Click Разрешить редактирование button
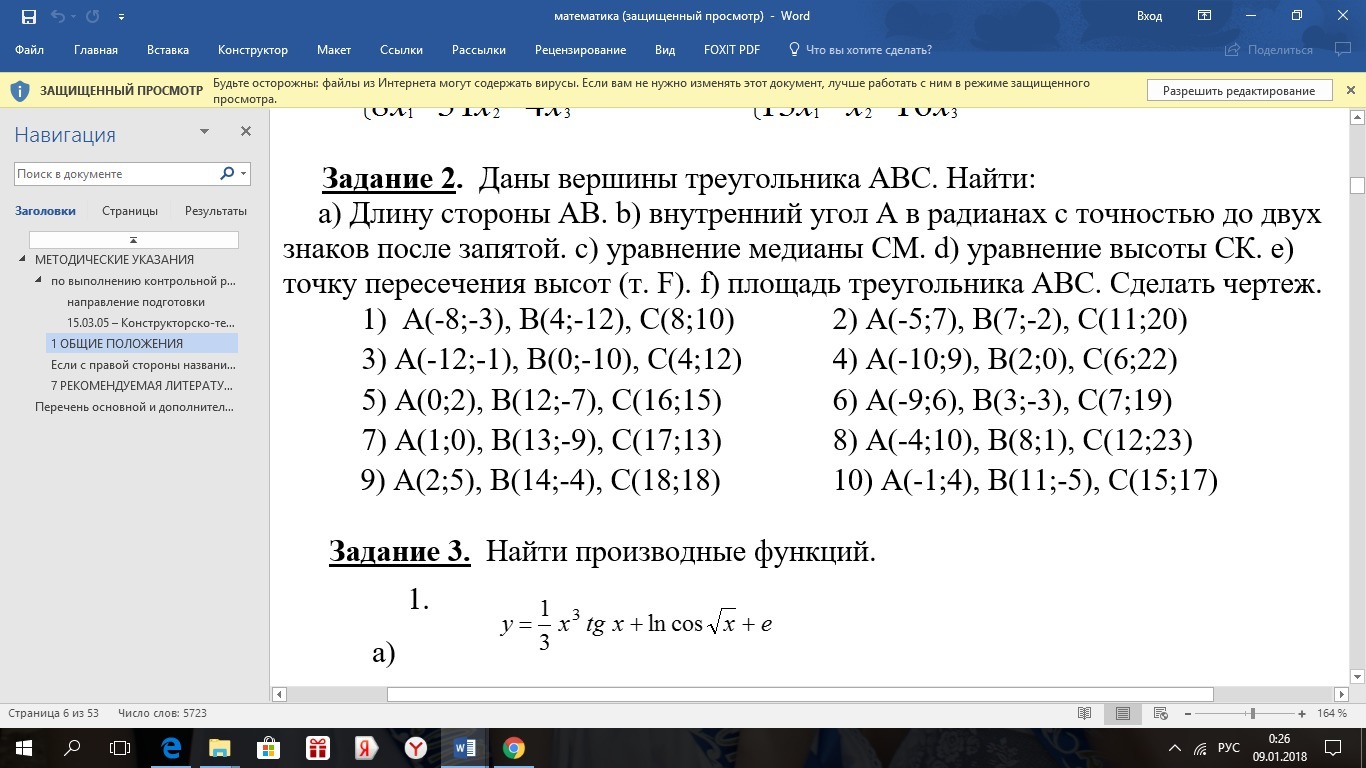Screen dimensions: 1366x768 (x=1239, y=91)
